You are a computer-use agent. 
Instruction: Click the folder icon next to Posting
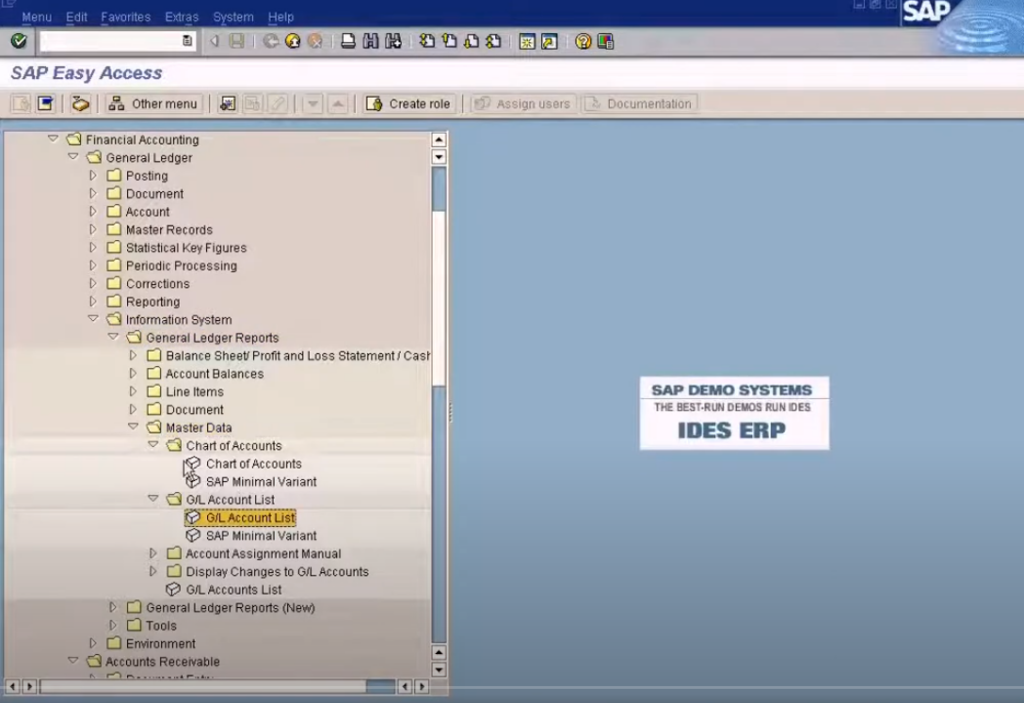pyautogui.click(x=114, y=175)
